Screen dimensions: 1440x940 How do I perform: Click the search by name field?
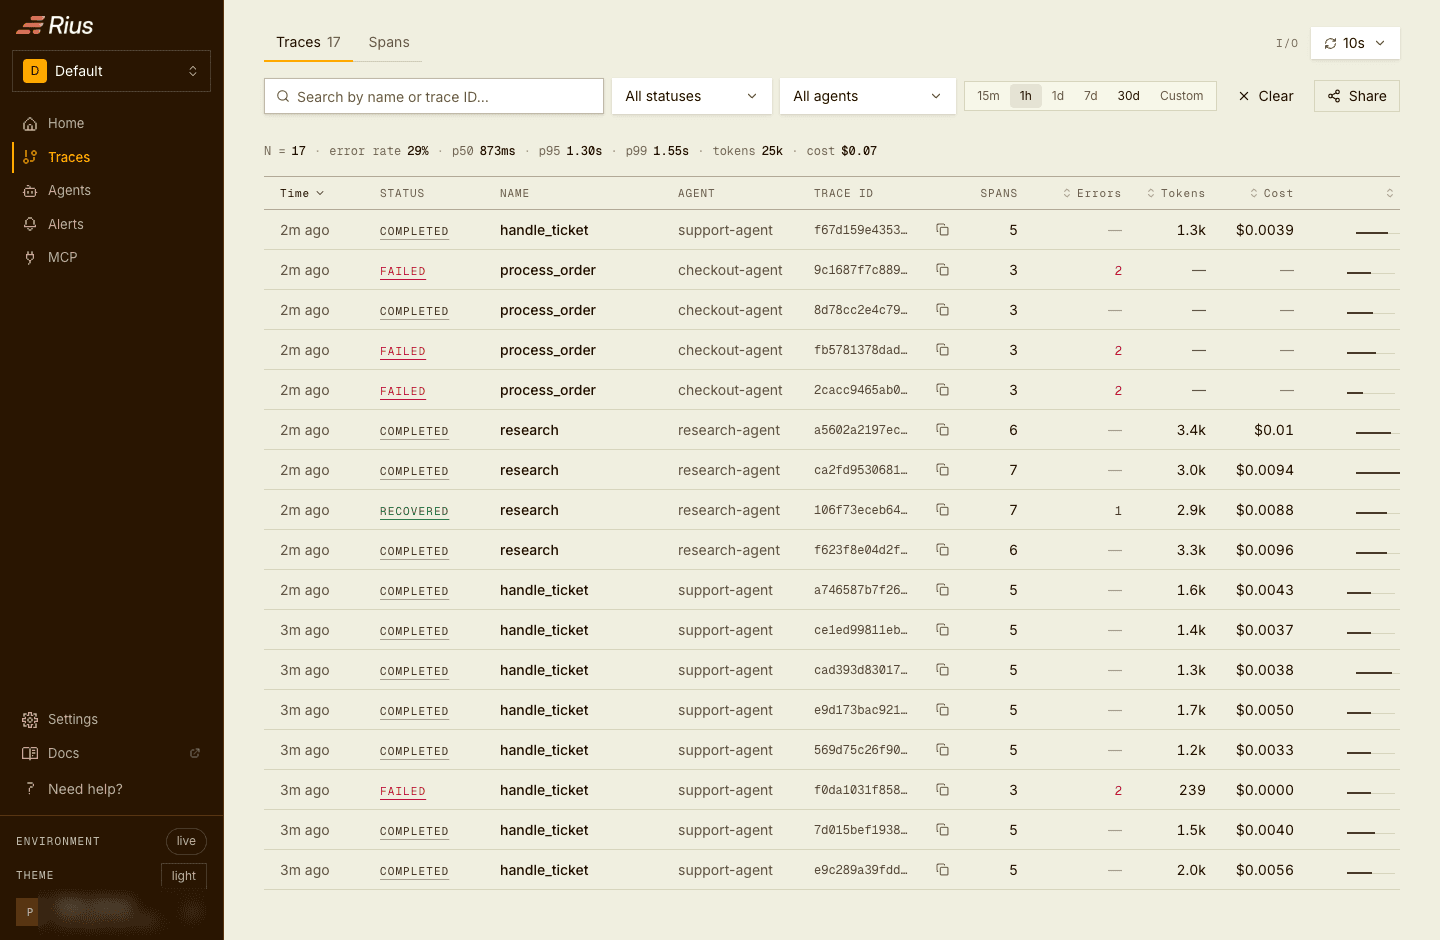click(434, 96)
